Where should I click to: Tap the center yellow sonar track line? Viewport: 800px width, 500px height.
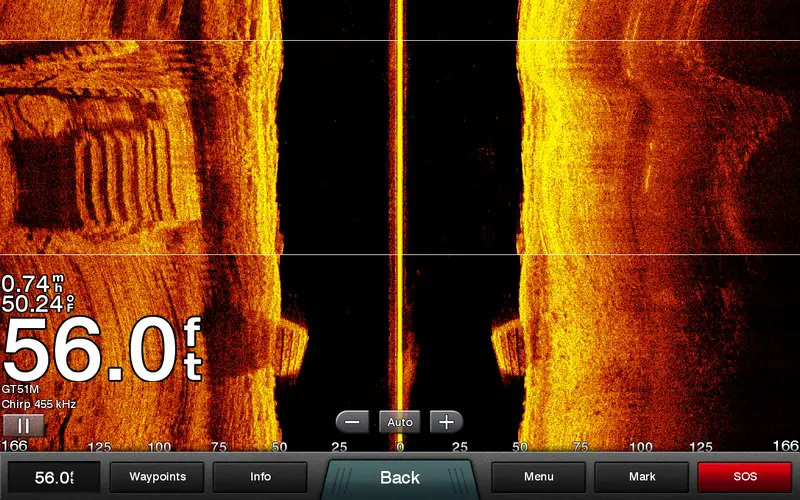pyautogui.click(x=399, y=200)
